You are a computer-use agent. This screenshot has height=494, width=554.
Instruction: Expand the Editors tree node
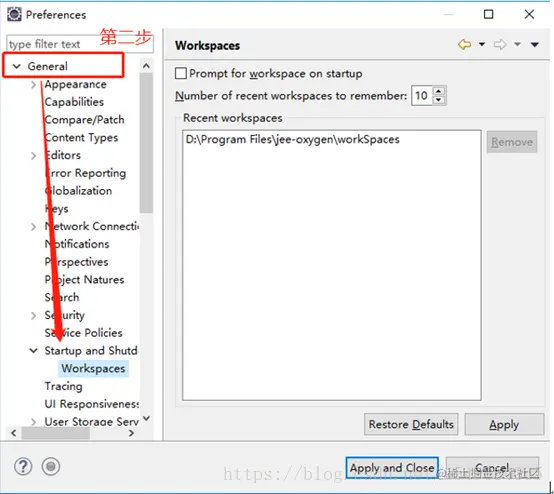tap(34, 155)
